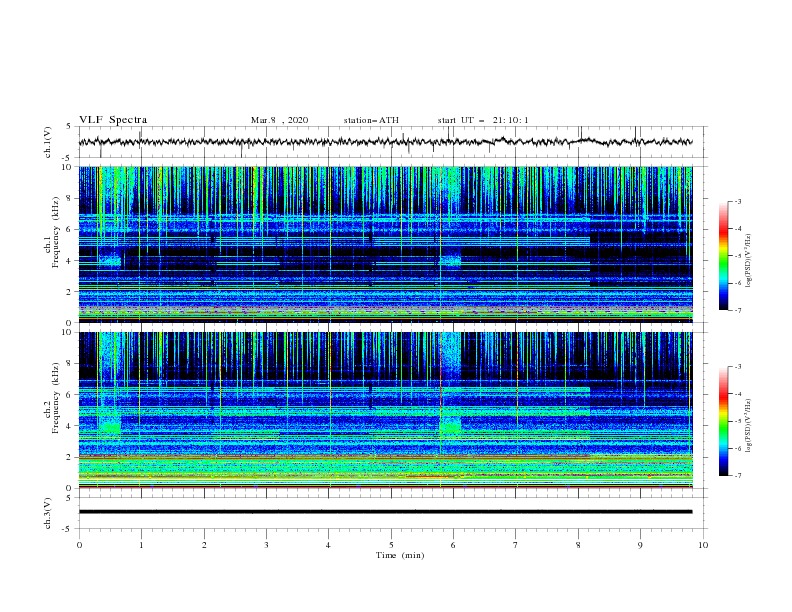Screen dimensions: 792x612
Task: Click ch.2 4 kHz green burst near minute 0.5
Action: (x=110, y=427)
